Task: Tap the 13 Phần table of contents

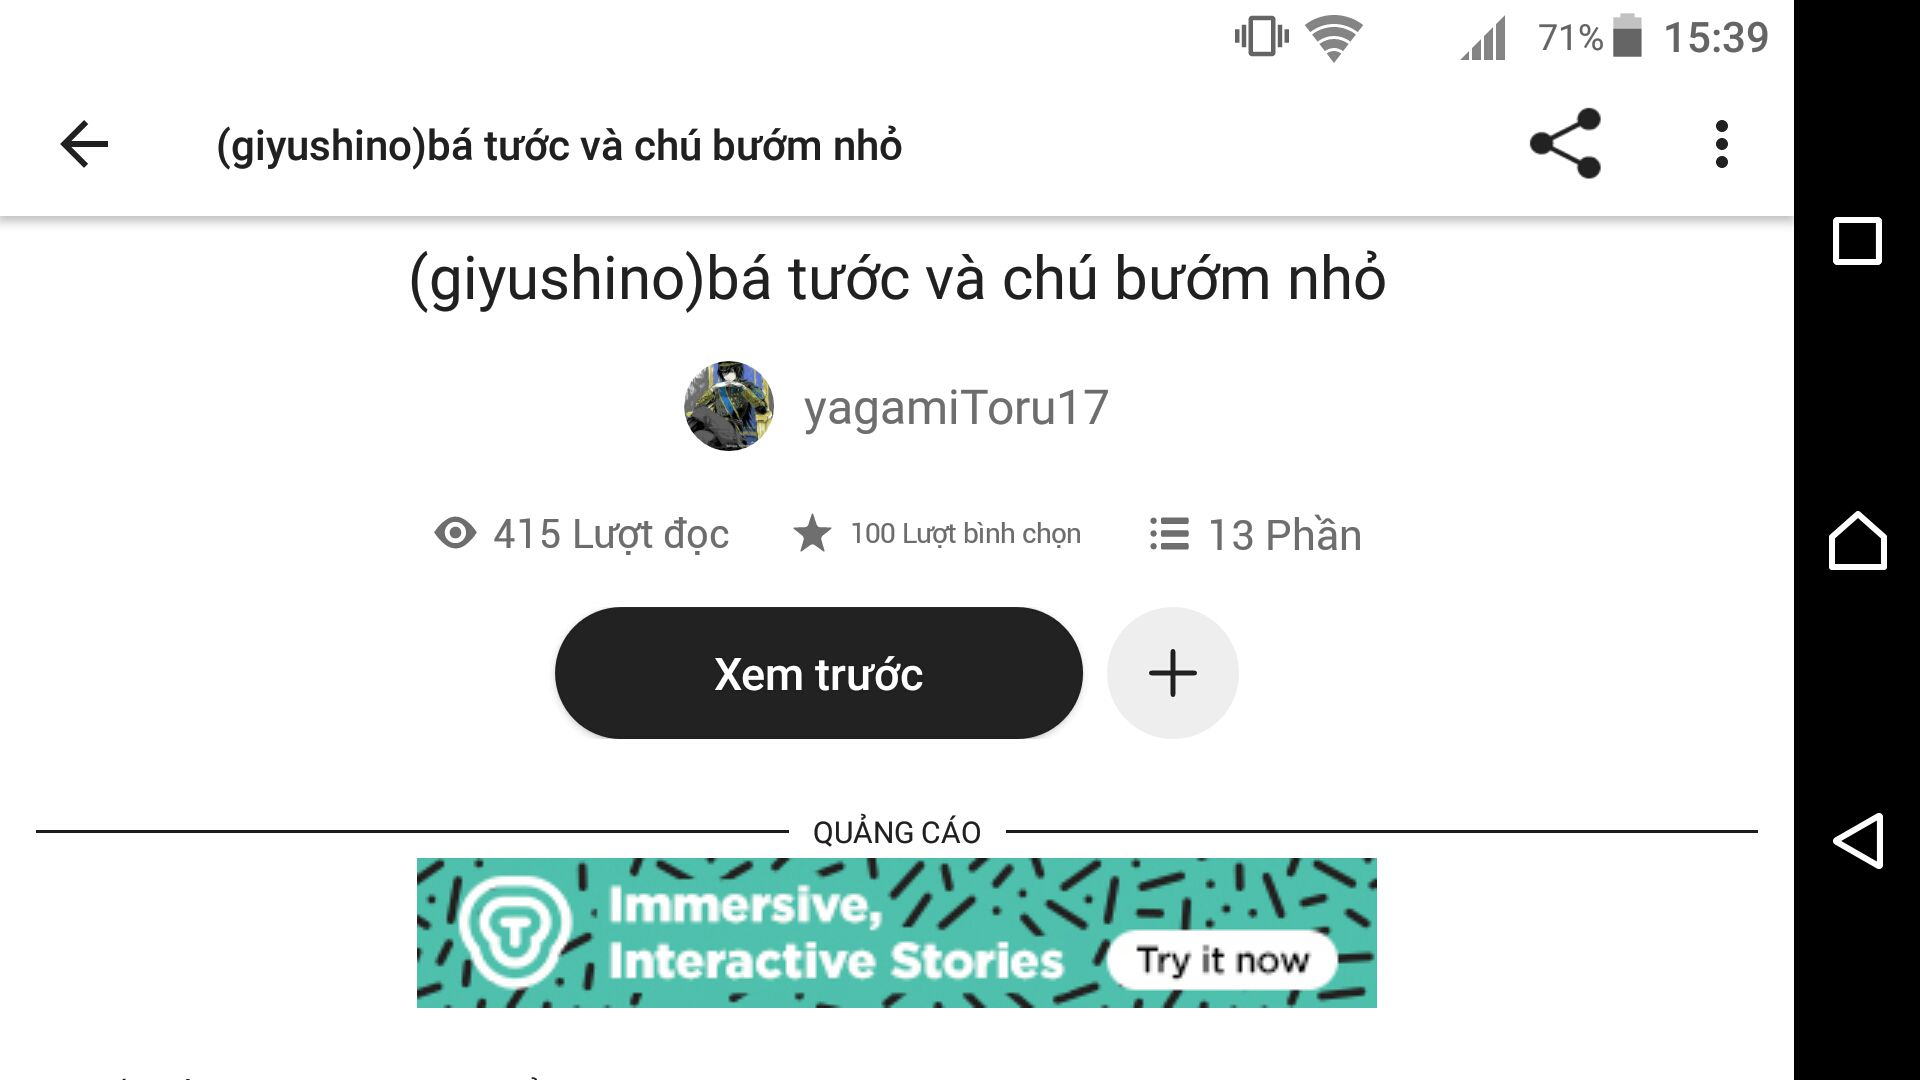Action: [x=1284, y=535]
